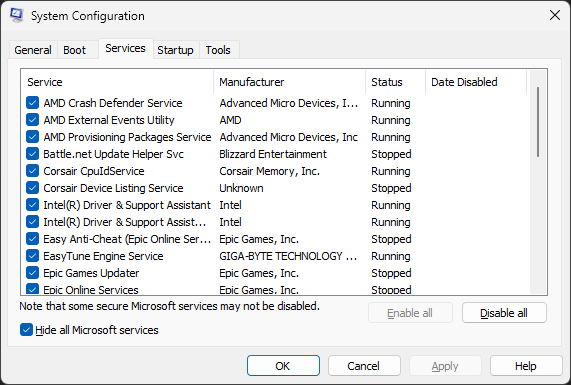Select Battle.net Update Helper Svc text

(113, 154)
